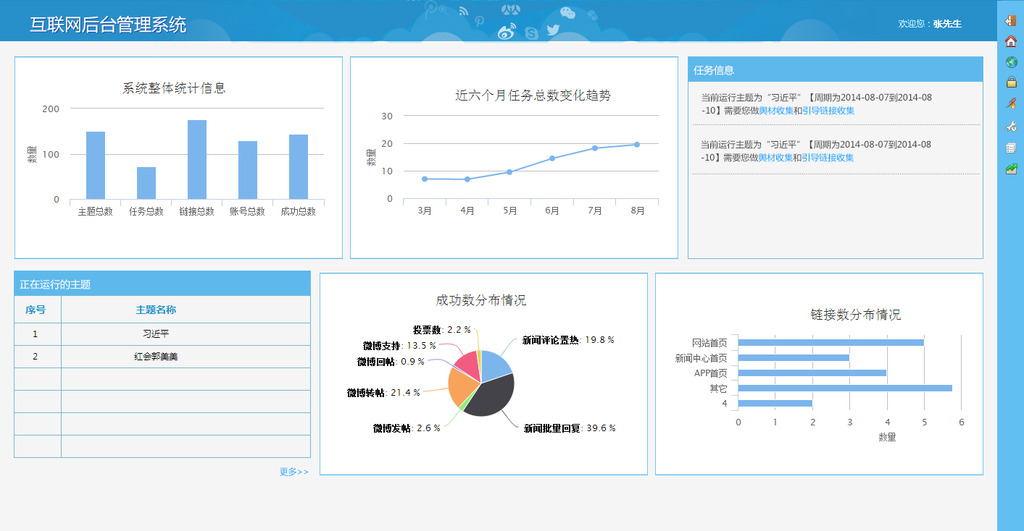
Task: Click the 微博回帖: 0.9 % pie label
Action: [391, 361]
